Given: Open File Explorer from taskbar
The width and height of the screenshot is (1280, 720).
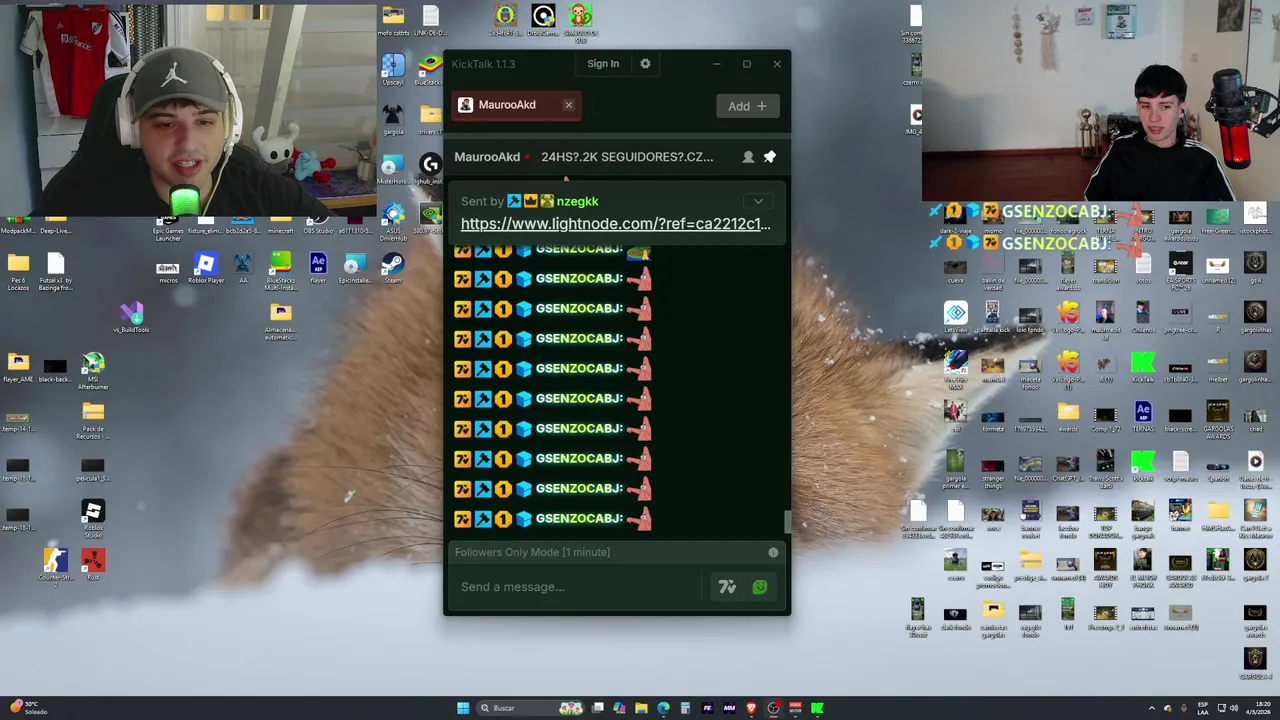Looking at the screenshot, I should pyautogui.click(x=641, y=708).
